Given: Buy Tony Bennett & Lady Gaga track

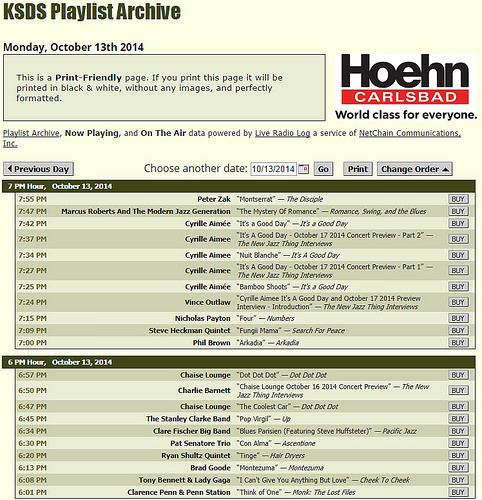Looking at the screenshot, I should 458,480.
